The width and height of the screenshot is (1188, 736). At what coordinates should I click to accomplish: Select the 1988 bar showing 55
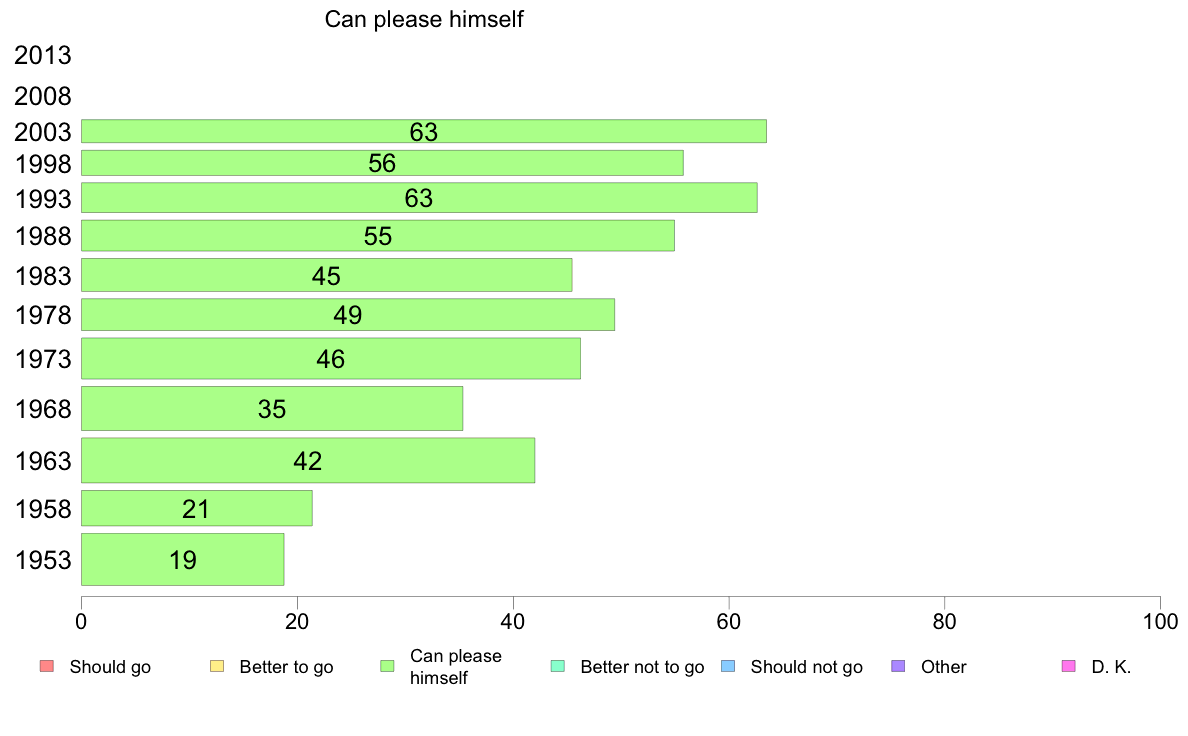point(377,236)
